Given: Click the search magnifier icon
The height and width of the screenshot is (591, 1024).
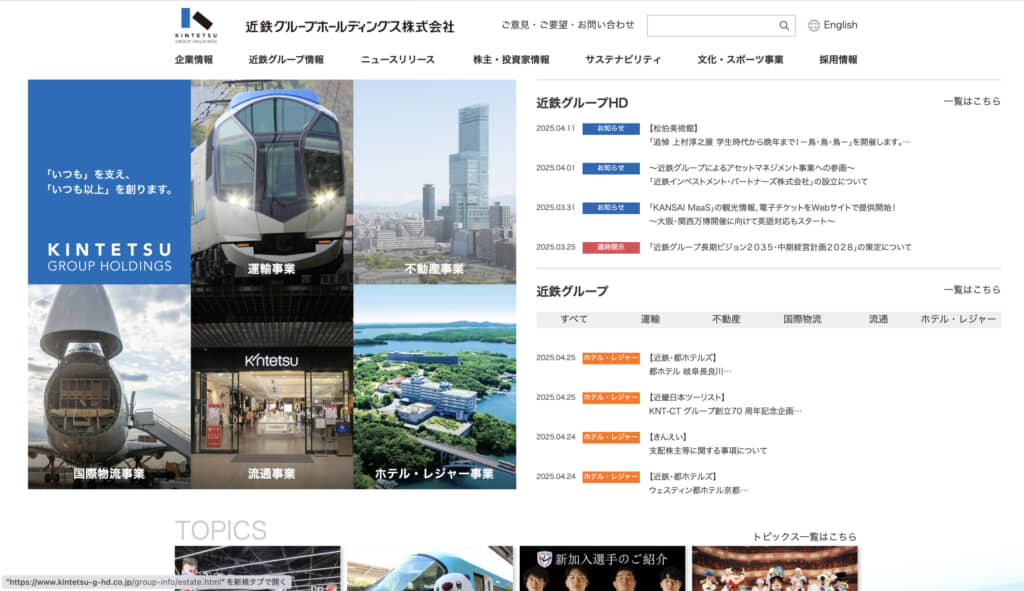Looking at the screenshot, I should pyautogui.click(x=784, y=25).
